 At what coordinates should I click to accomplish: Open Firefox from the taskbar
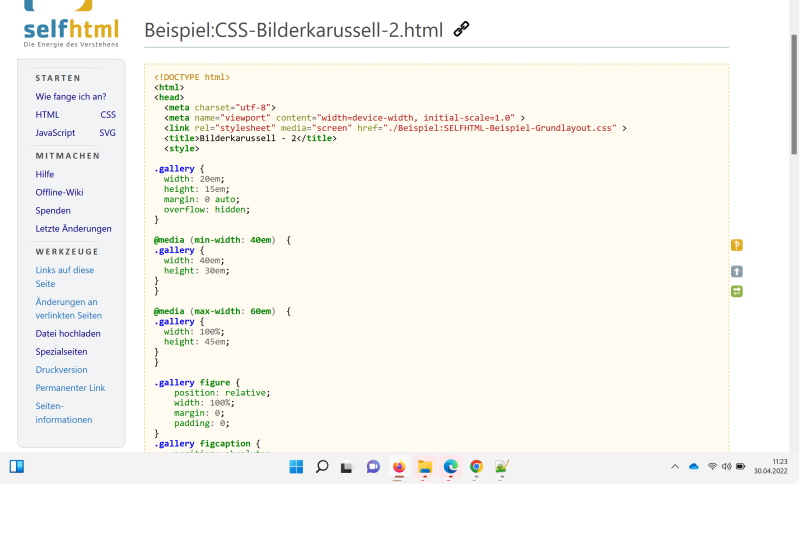(399, 467)
